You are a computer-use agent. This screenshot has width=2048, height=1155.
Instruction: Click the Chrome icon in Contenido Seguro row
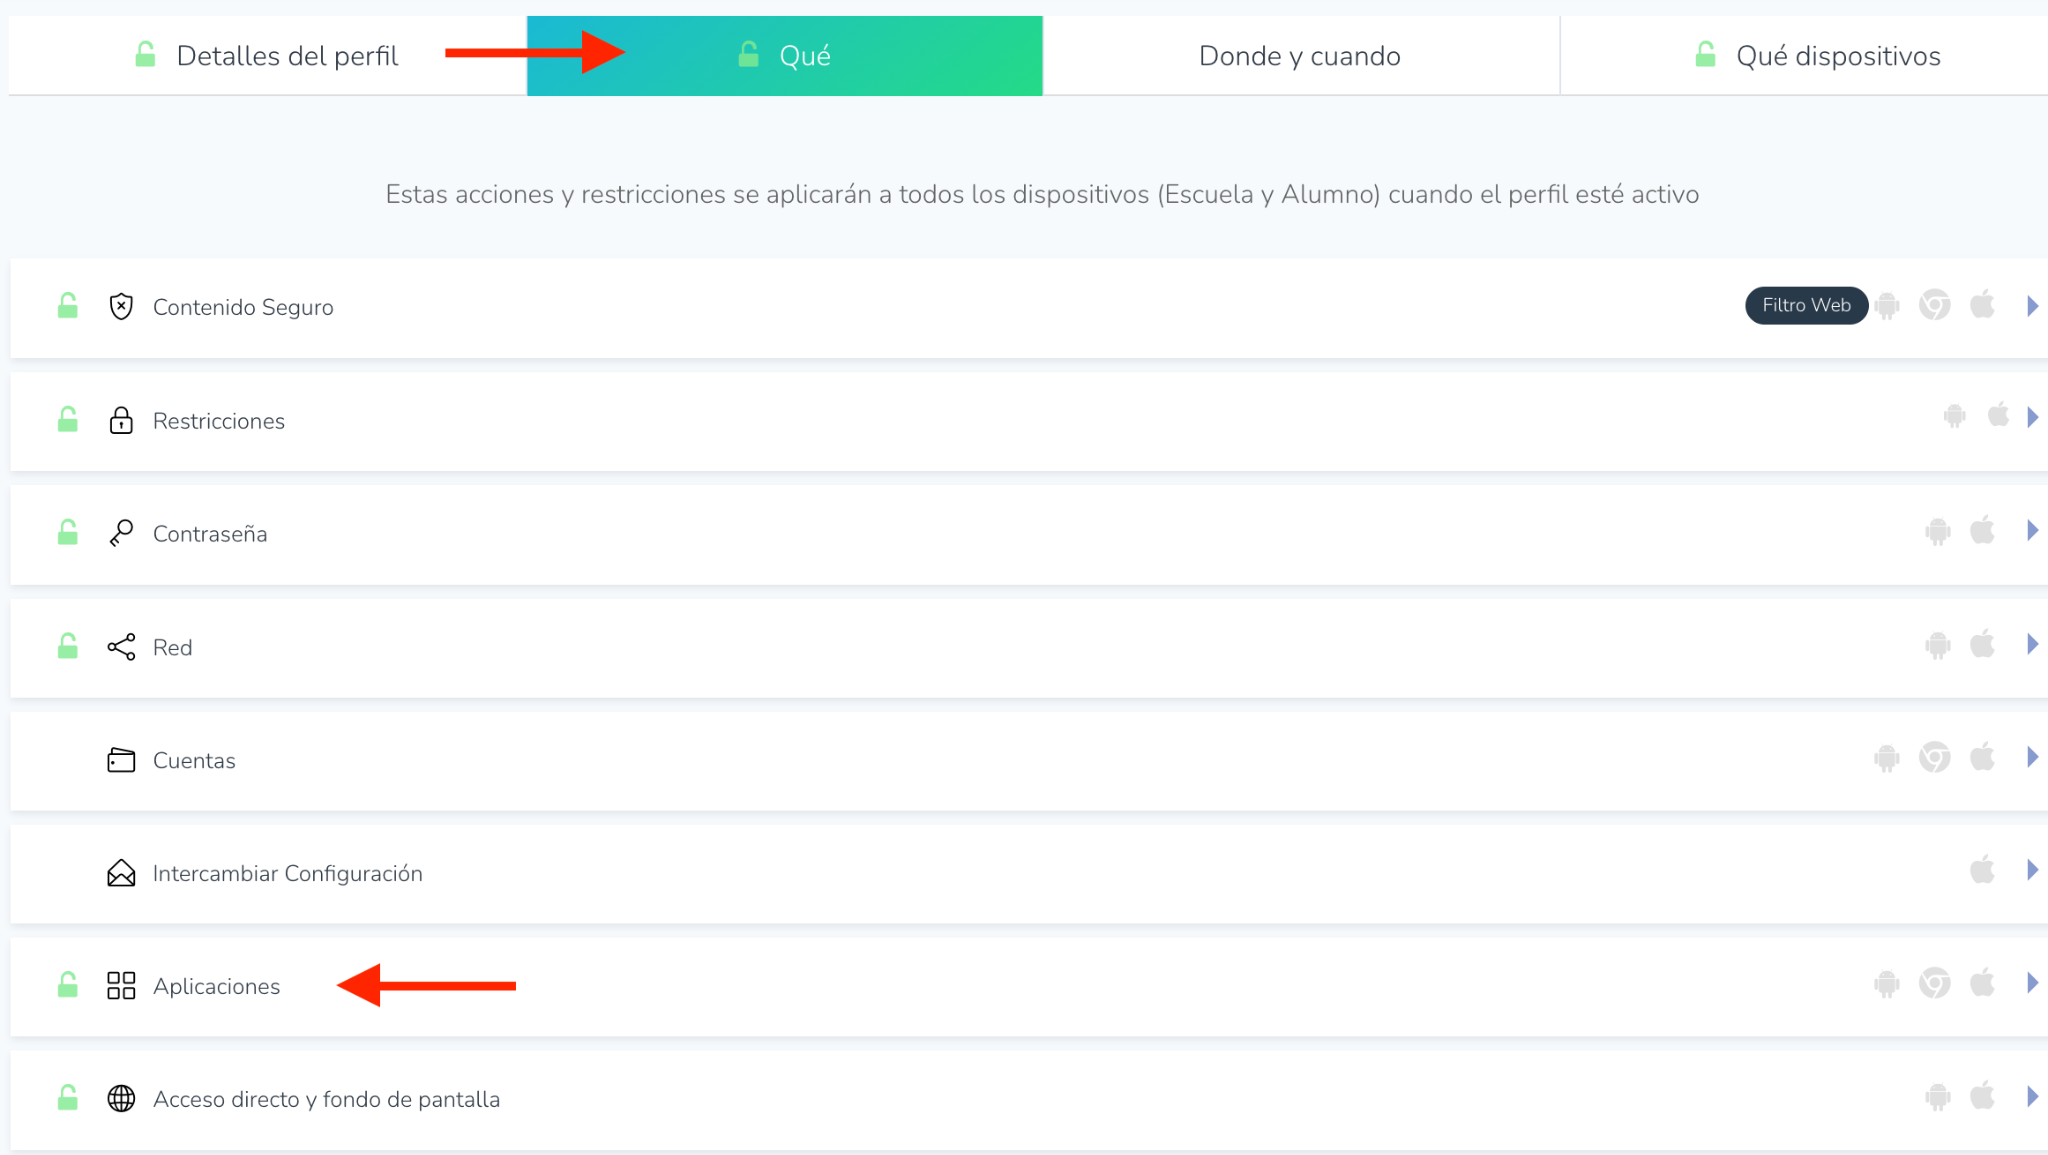1934,305
